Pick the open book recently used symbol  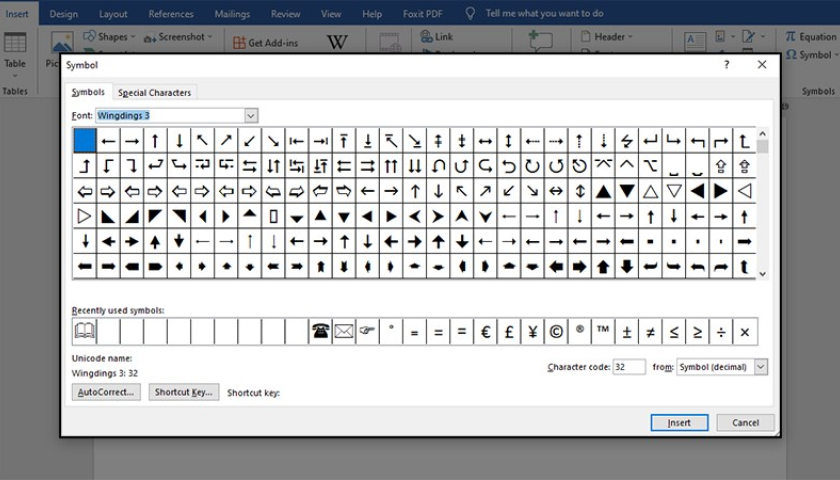[85, 332]
